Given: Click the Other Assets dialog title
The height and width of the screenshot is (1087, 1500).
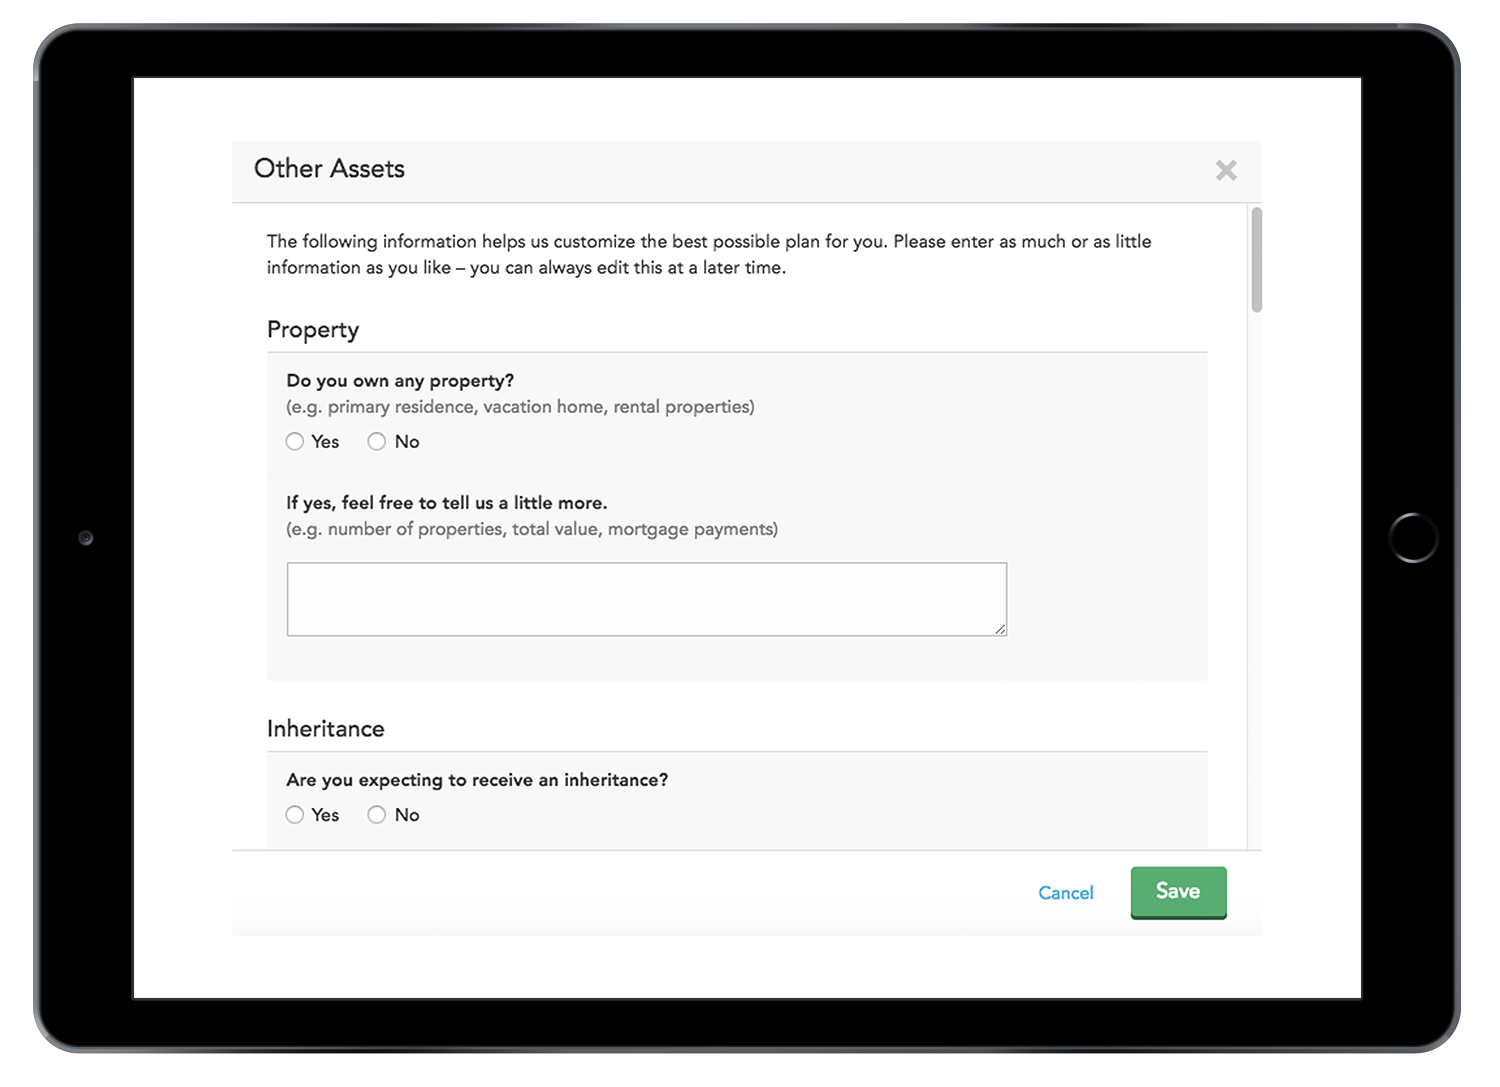Looking at the screenshot, I should click(329, 169).
